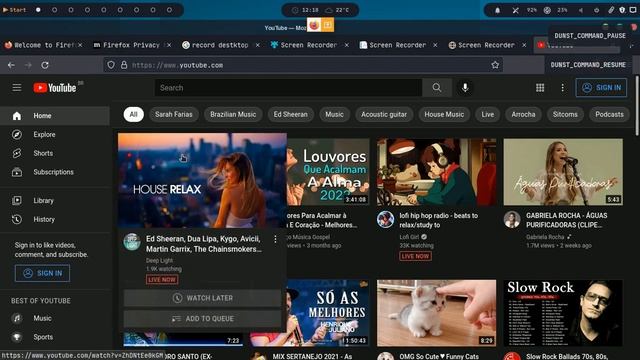640x360 pixels.
Task: Open the lofi hip hop radio thumbnail
Action: 437,172
